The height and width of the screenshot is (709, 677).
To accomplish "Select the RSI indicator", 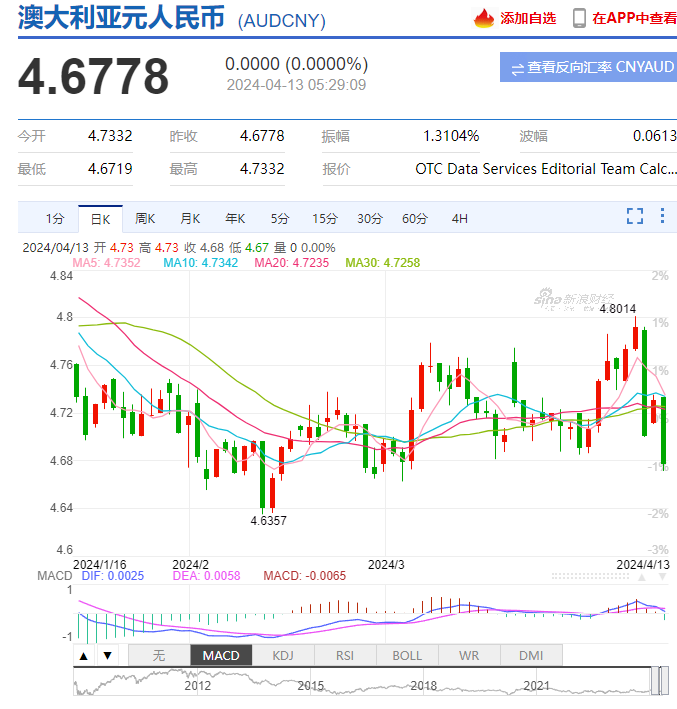I will (x=345, y=656).
